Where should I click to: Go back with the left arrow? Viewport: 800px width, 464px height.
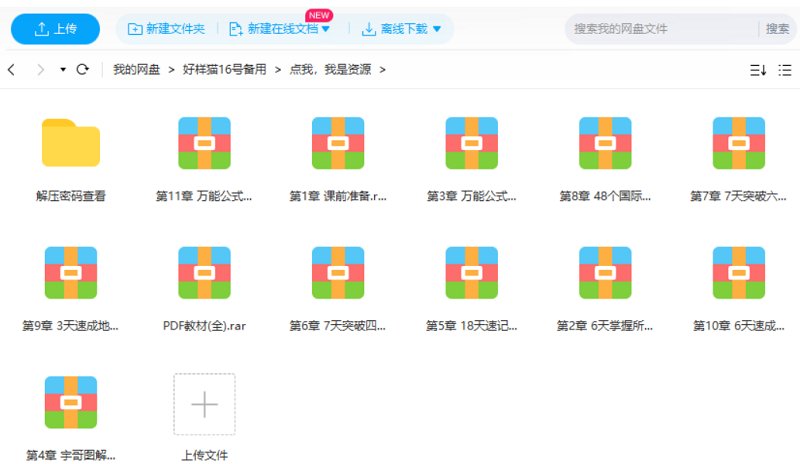point(11,70)
